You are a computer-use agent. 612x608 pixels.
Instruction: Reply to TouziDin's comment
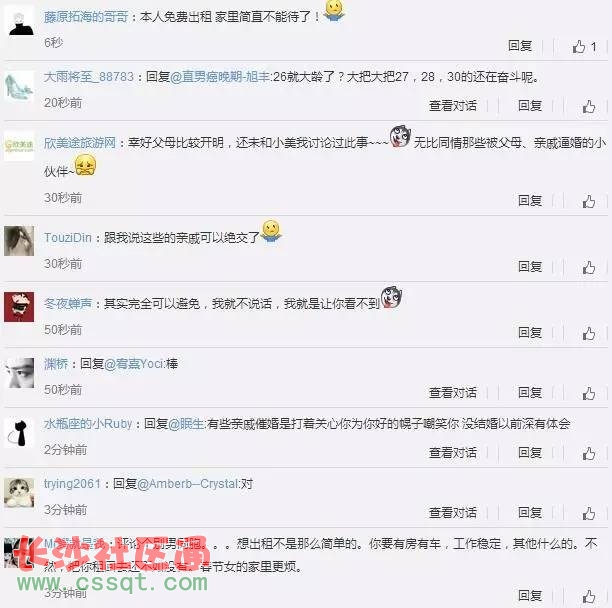point(530,267)
